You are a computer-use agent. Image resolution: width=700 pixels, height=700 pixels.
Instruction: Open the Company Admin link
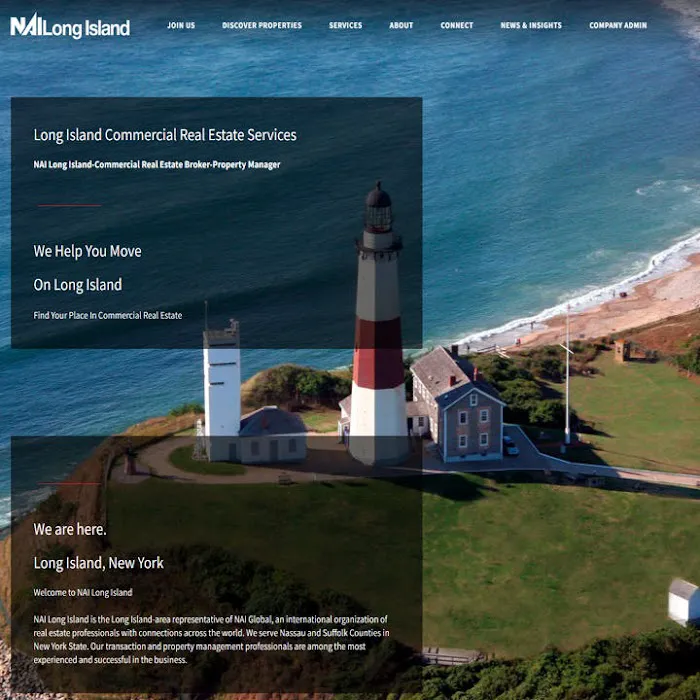618,25
